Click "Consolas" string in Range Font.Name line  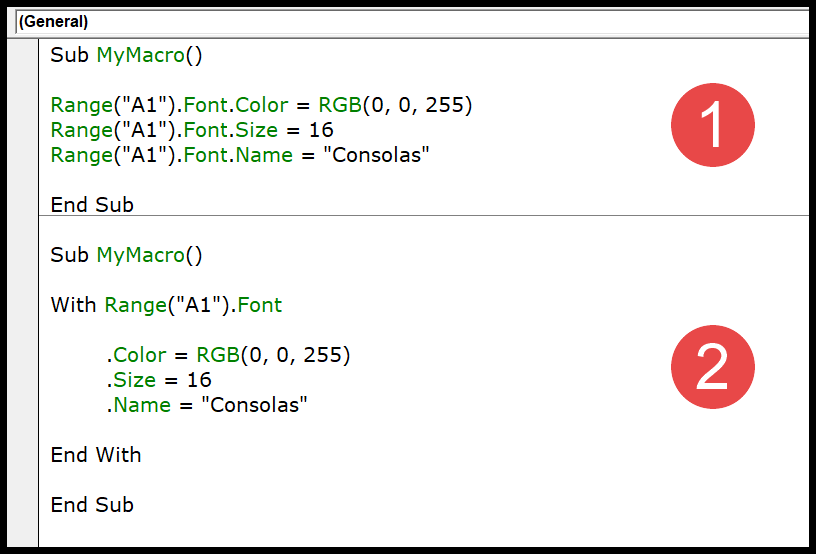coord(376,155)
